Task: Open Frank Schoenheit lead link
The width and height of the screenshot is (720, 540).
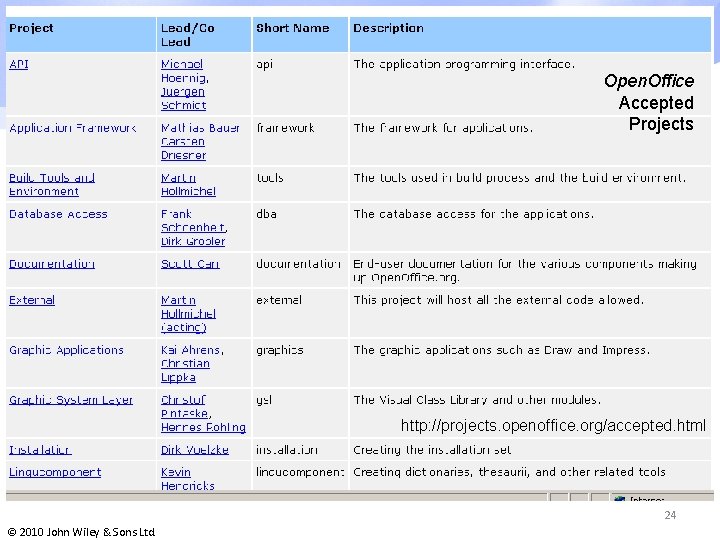Action: click(x=194, y=221)
